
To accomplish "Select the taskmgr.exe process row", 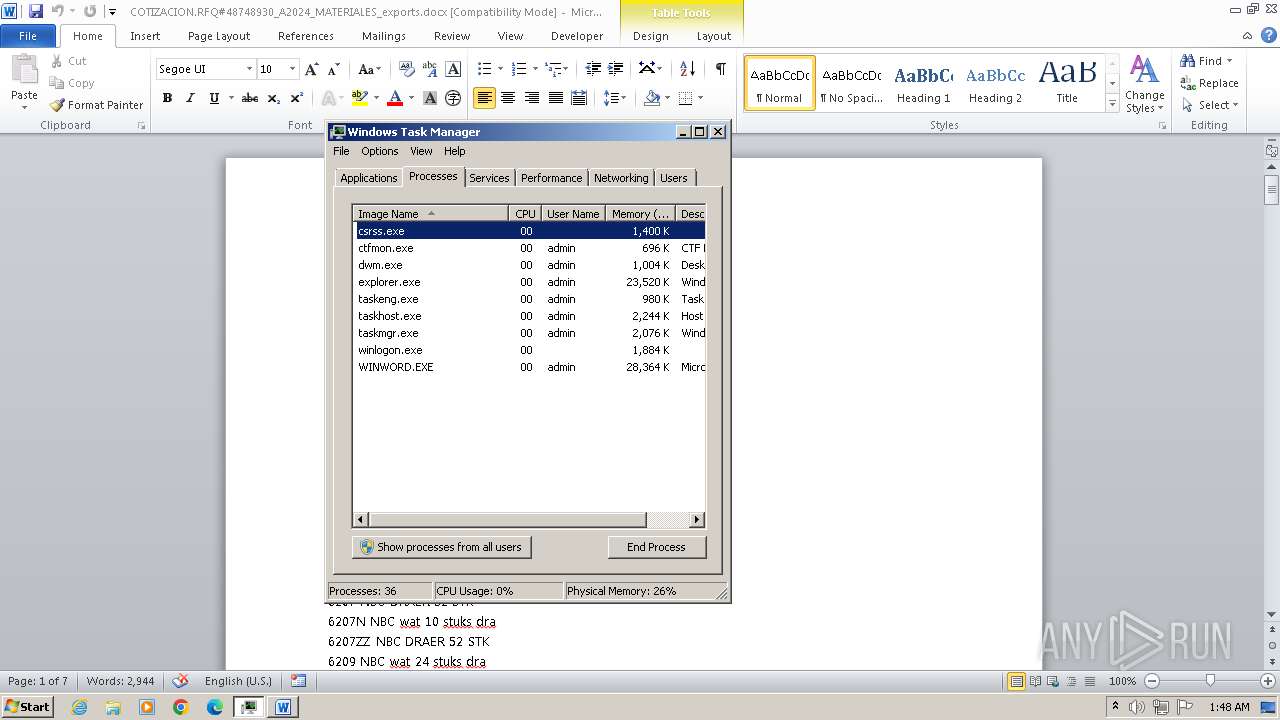I will [x=530, y=333].
